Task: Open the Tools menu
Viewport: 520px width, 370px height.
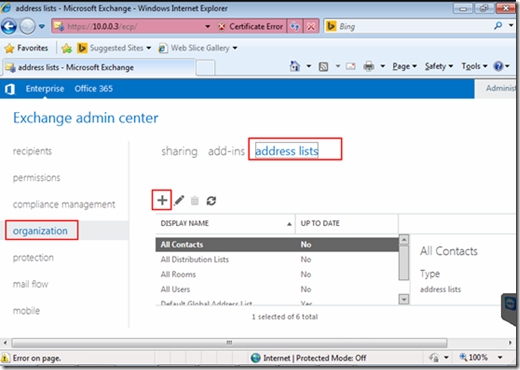Action: pyautogui.click(x=474, y=66)
